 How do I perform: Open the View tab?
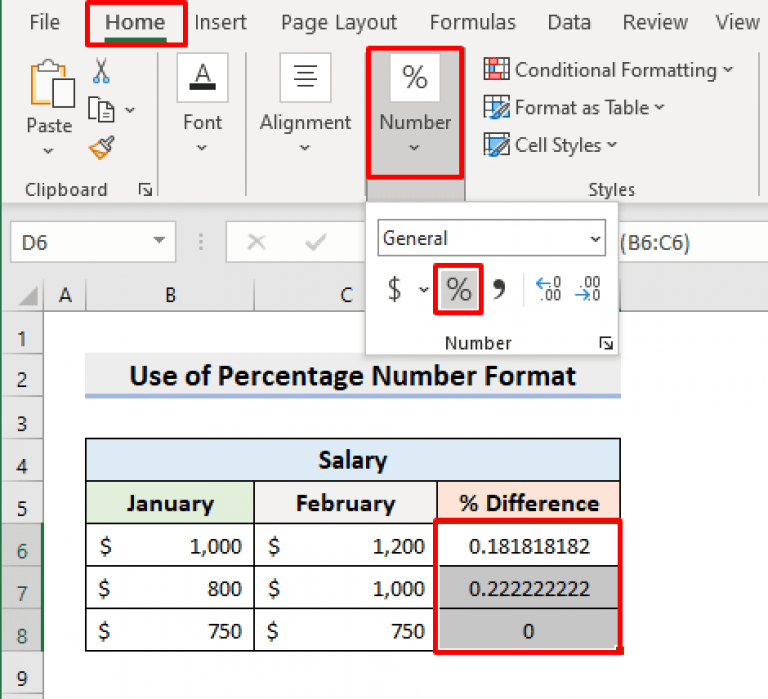(738, 23)
